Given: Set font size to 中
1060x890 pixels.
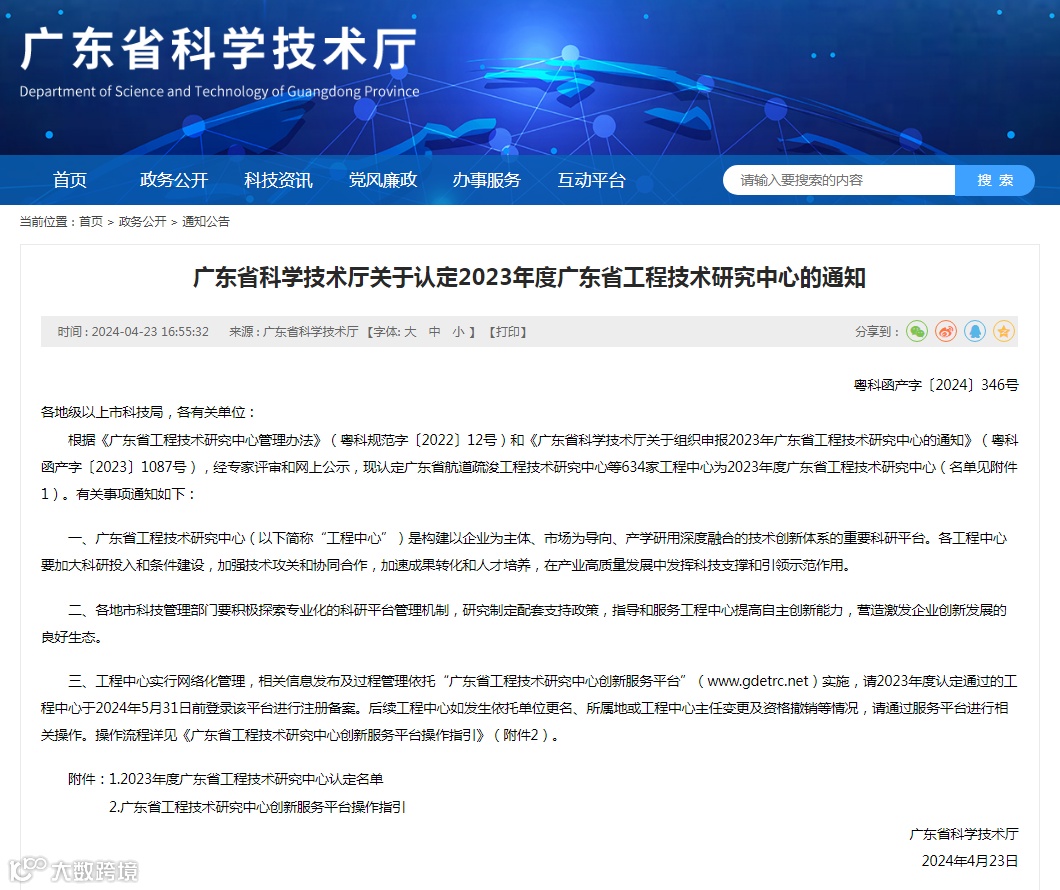Looking at the screenshot, I should point(435,332).
